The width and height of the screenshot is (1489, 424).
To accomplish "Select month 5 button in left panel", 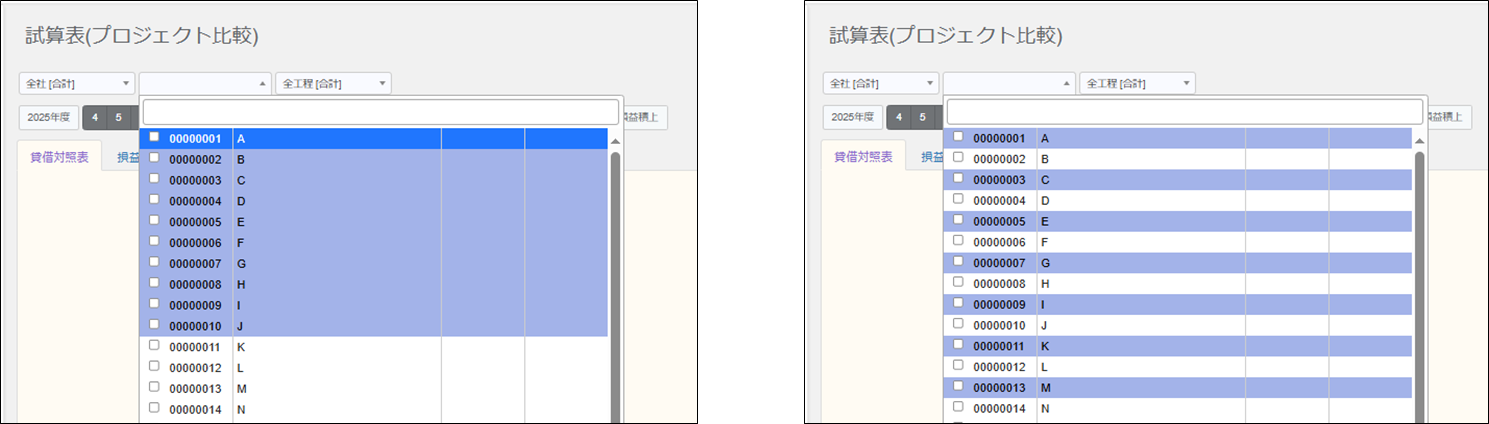I will point(118,117).
